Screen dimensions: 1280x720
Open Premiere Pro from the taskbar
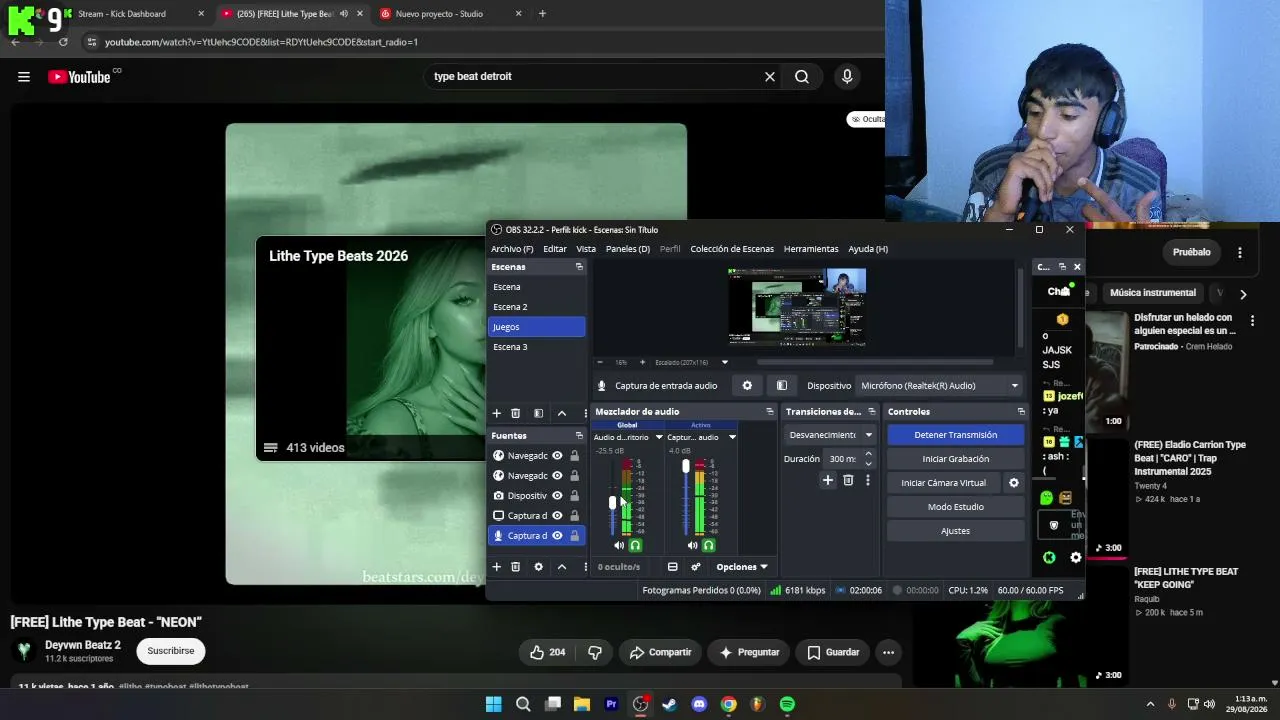(611, 704)
